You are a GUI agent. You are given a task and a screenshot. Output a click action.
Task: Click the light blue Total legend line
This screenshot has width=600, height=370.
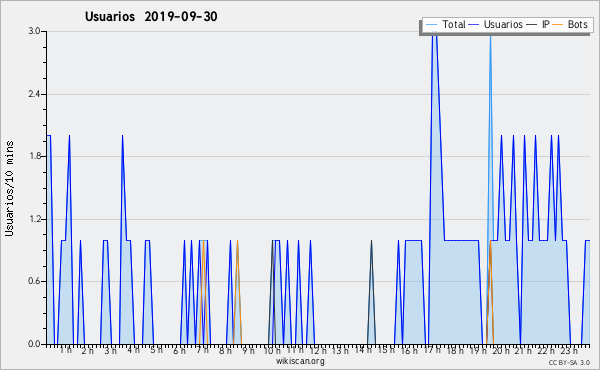(x=431, y=25)
